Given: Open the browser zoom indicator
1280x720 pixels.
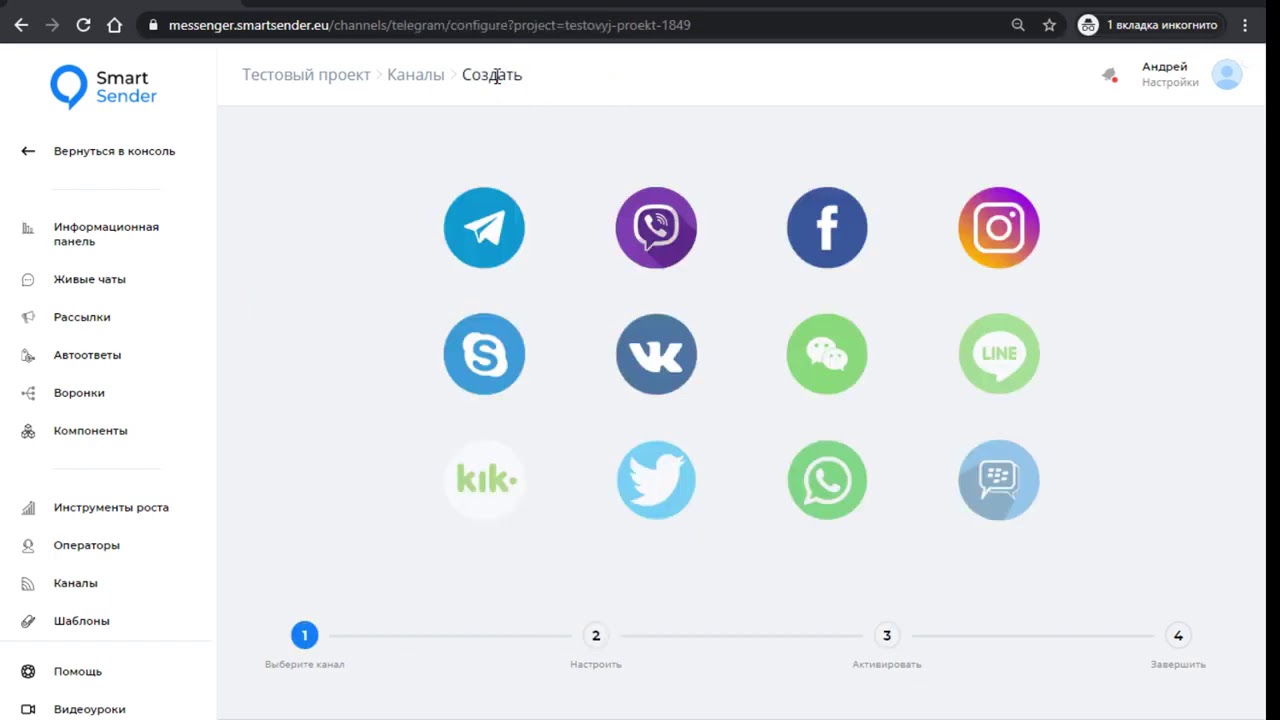Looking at the screenshot, I should click(1018, 25).
